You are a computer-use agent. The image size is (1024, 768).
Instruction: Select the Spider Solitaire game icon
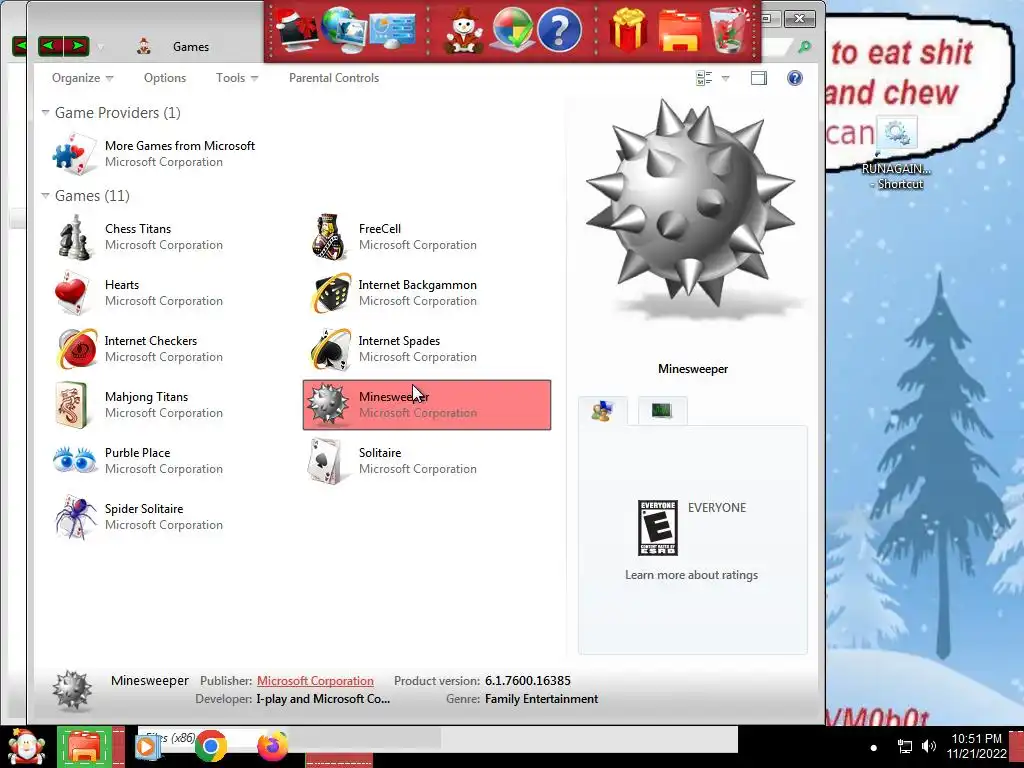pos(74,517)
